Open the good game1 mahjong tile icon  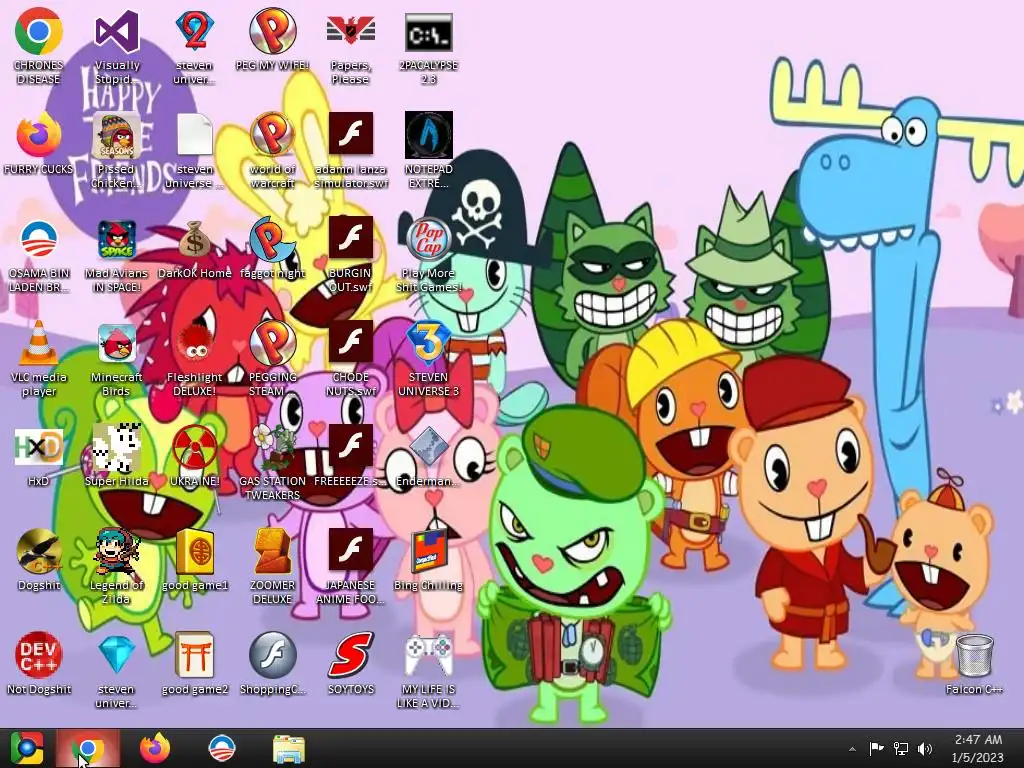click(x=195, y=552)
